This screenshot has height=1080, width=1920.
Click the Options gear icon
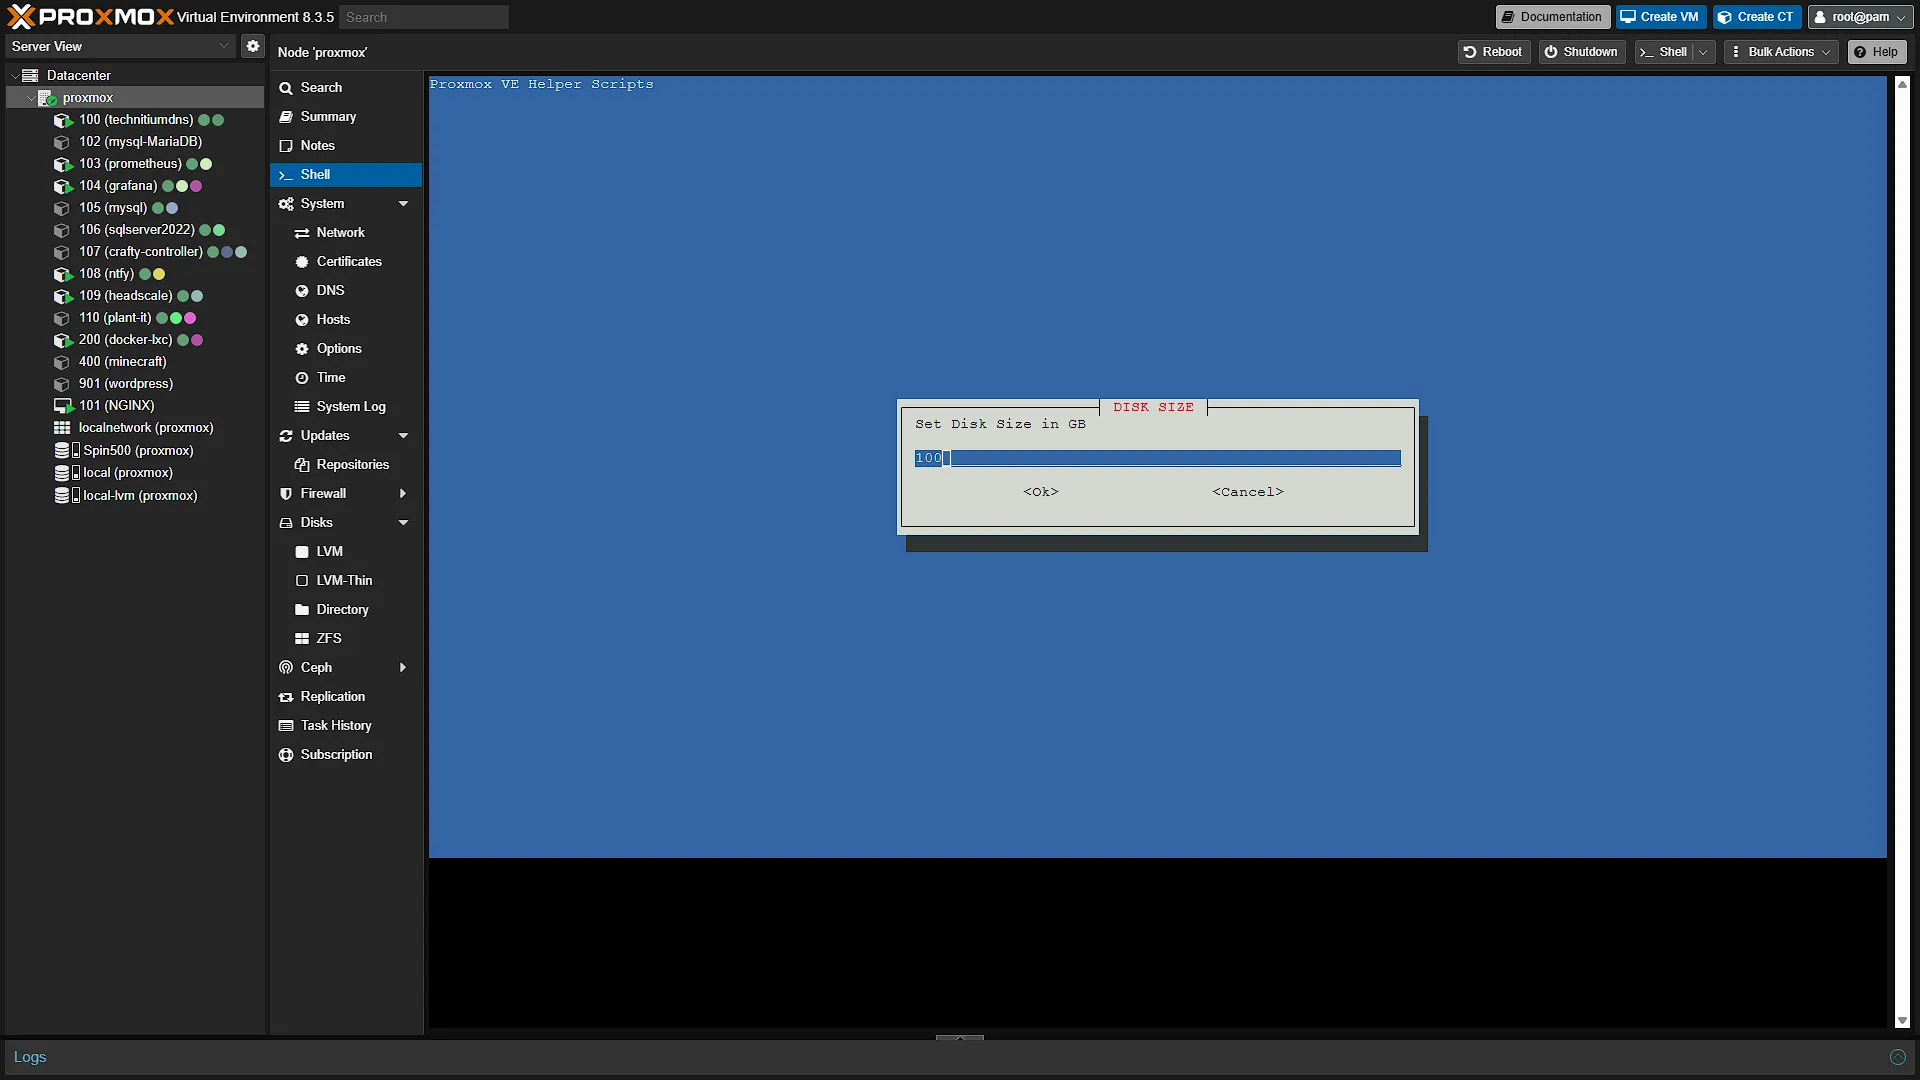302,349
